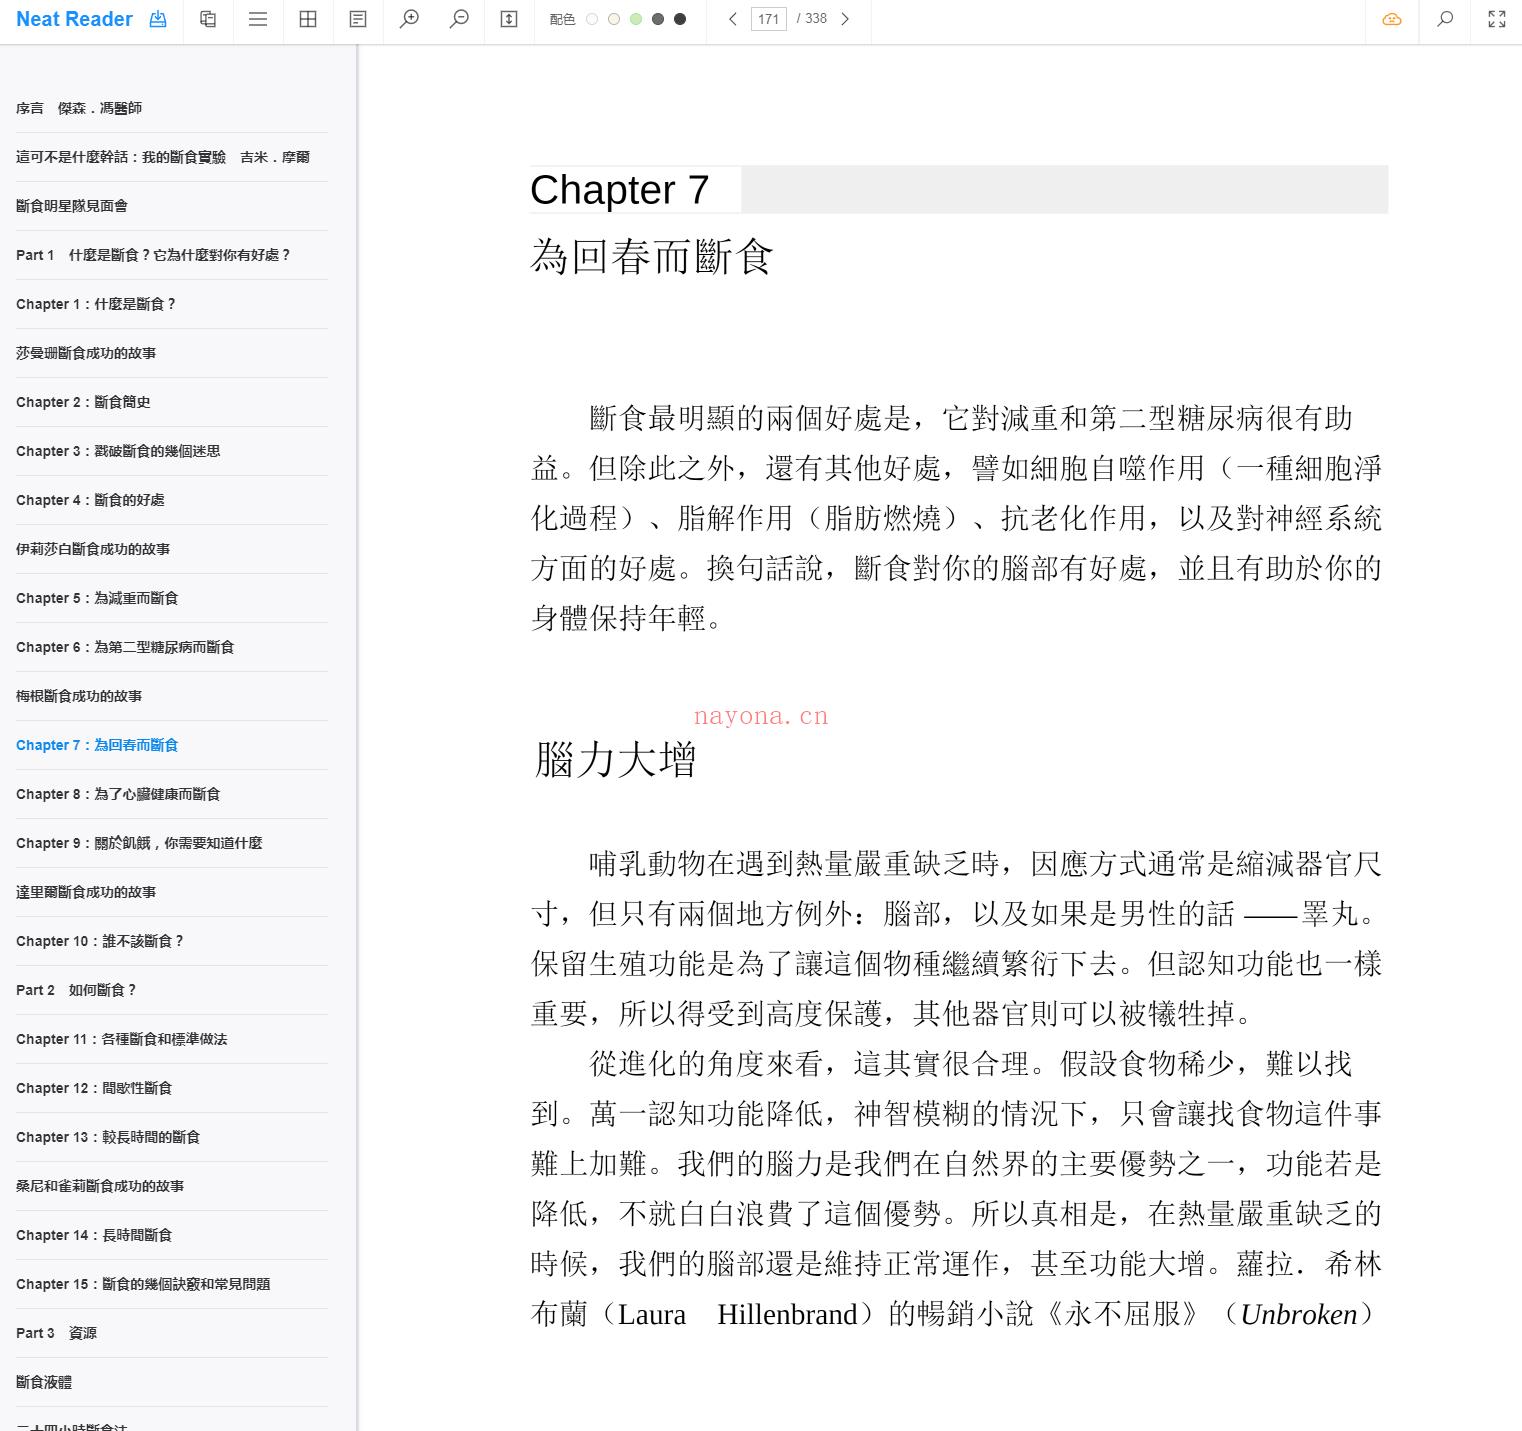Open 桑尼和雀莉斷食成功的故事
1522x1431 pixels.
pos(172,1186)
